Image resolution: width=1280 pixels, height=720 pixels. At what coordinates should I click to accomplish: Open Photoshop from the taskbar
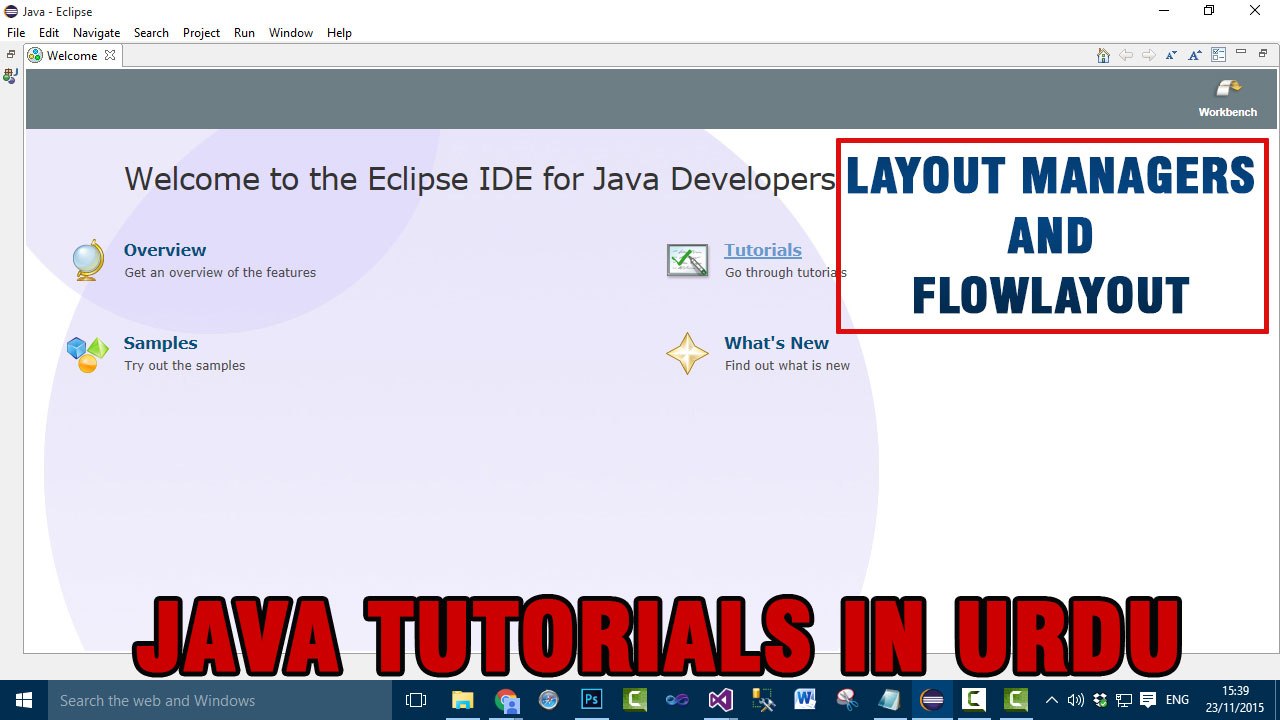[591, 700]
